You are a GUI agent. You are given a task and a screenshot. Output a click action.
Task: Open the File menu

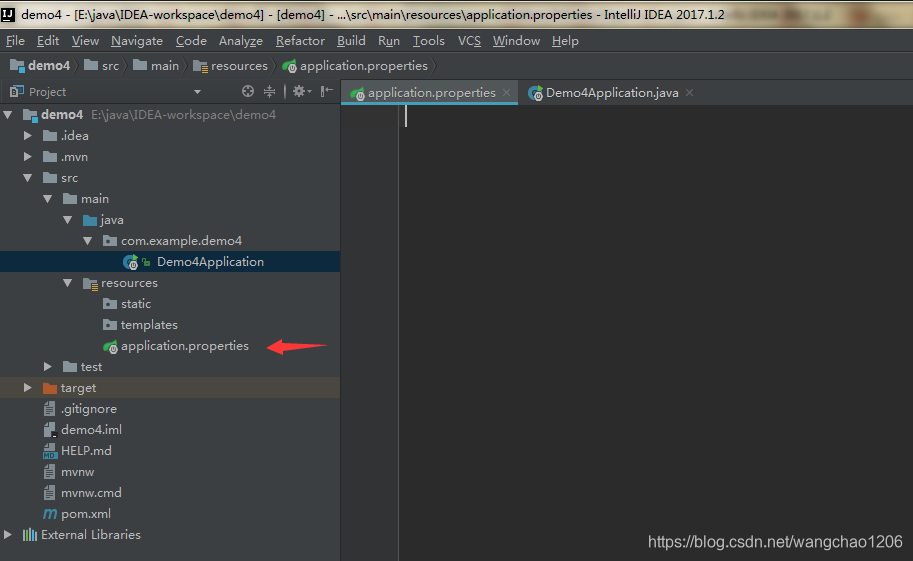coord(15,41)
